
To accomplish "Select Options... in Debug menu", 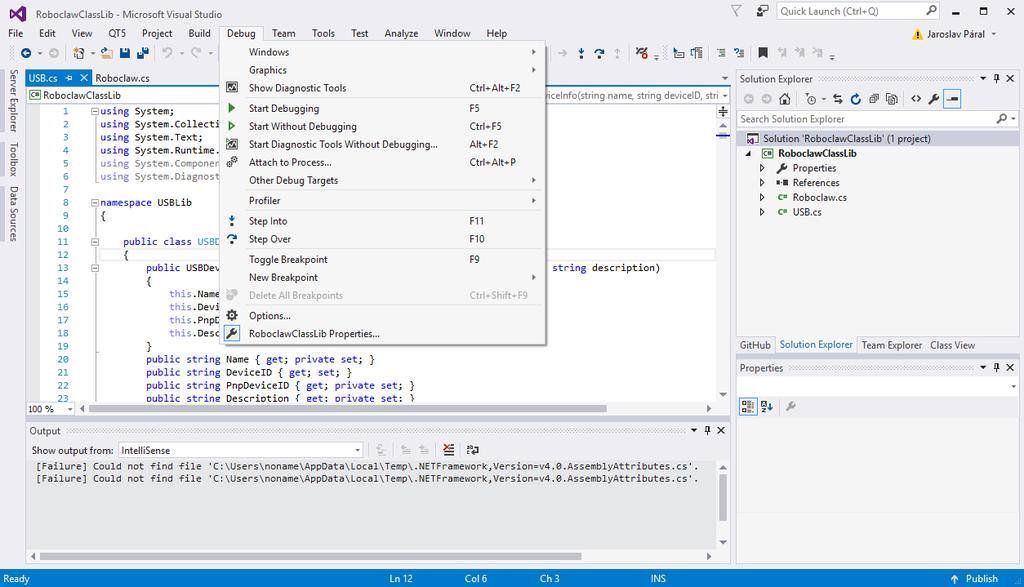I will pos(383,316).
